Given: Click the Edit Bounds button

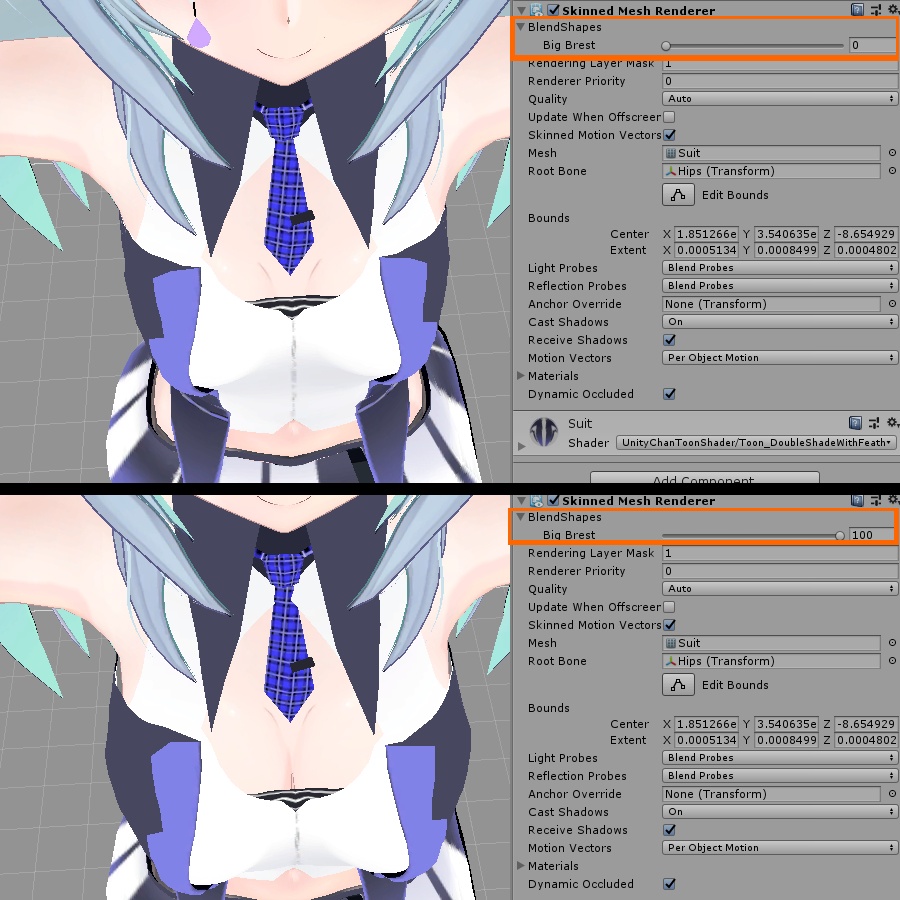Looking at the screenshot, I should 678,194.
